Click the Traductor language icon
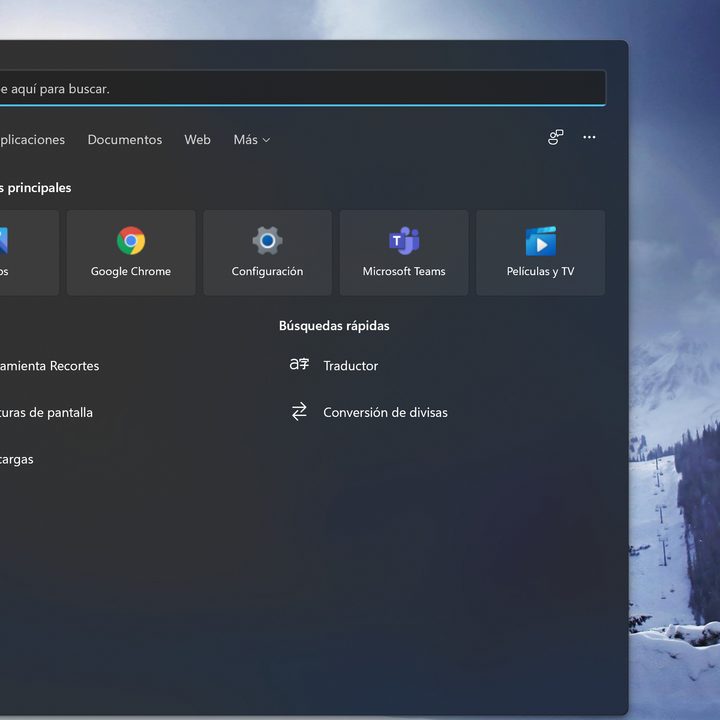This screenshot has height=720, width=720. pyautogui.click(x=299, y=365)
